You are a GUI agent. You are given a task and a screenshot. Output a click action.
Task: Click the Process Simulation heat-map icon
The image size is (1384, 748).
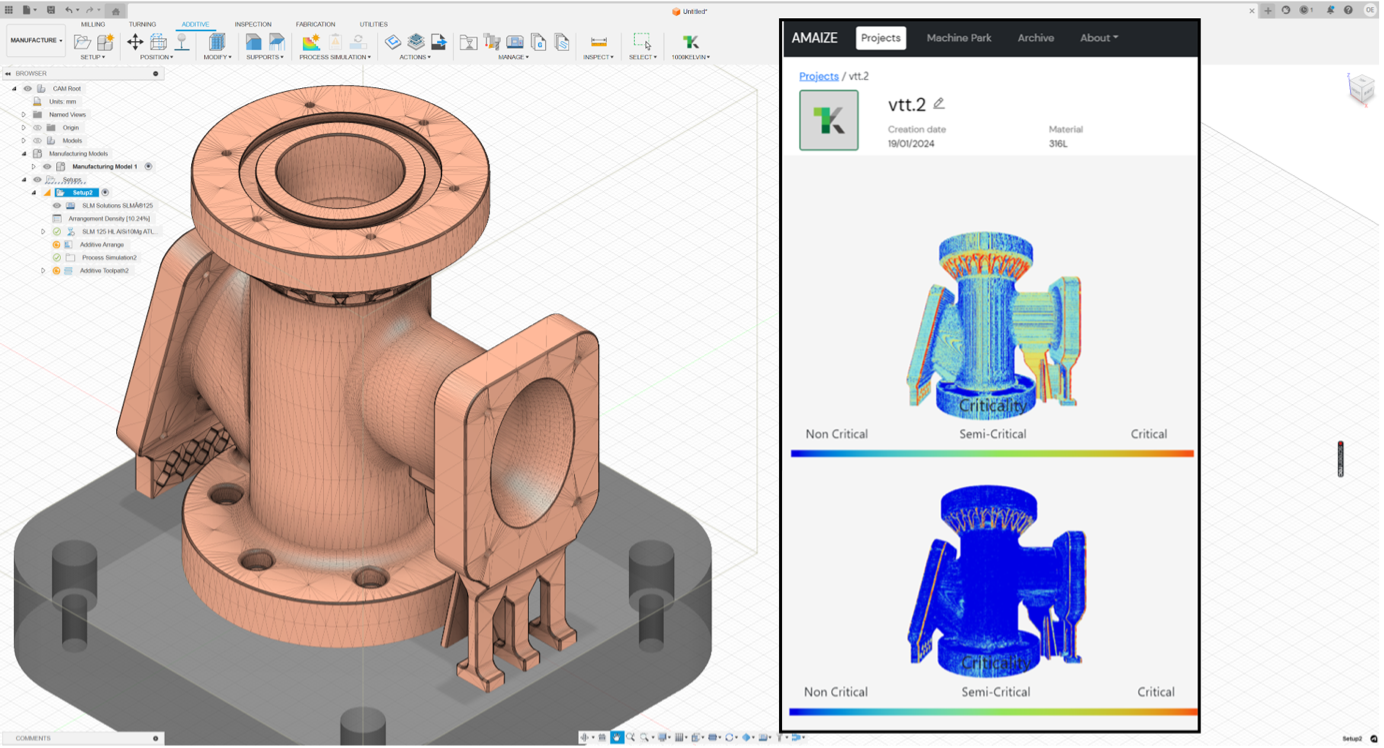(311, 42)
